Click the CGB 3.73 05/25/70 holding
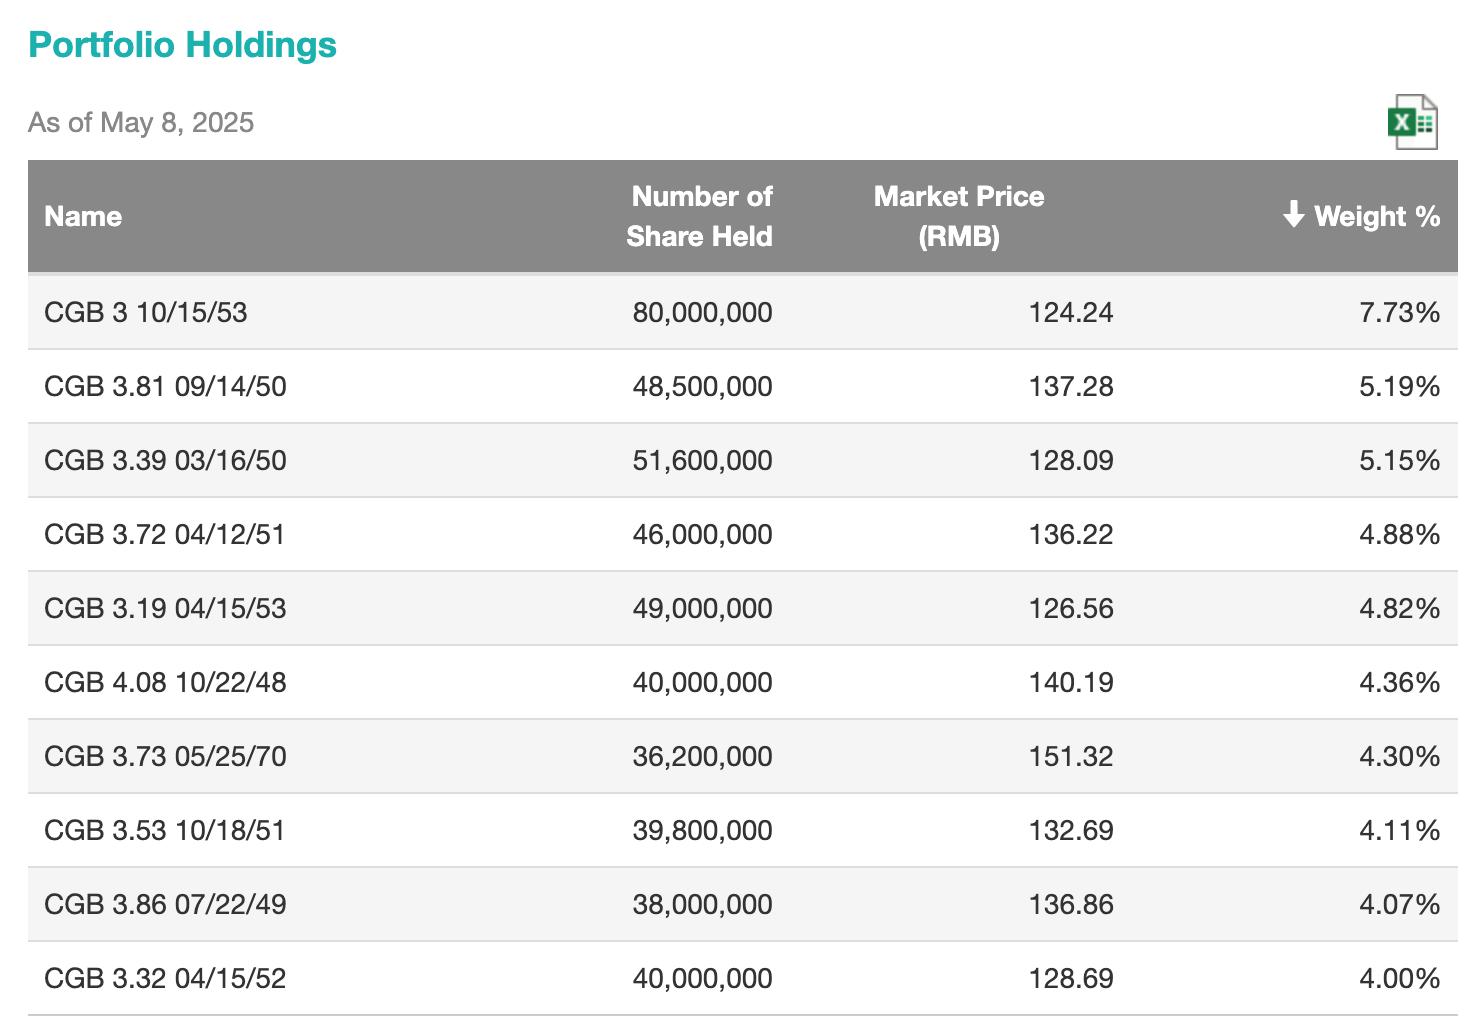 click(165, 756)
